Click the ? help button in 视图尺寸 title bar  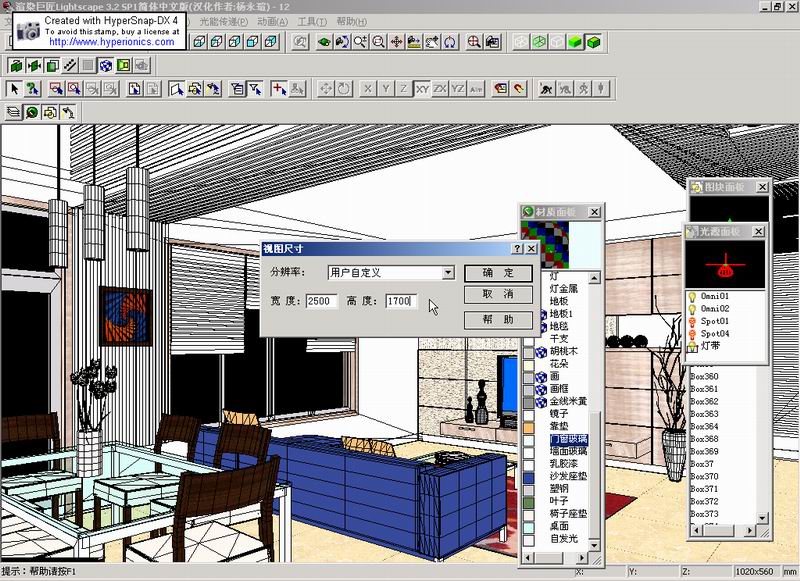517,248
